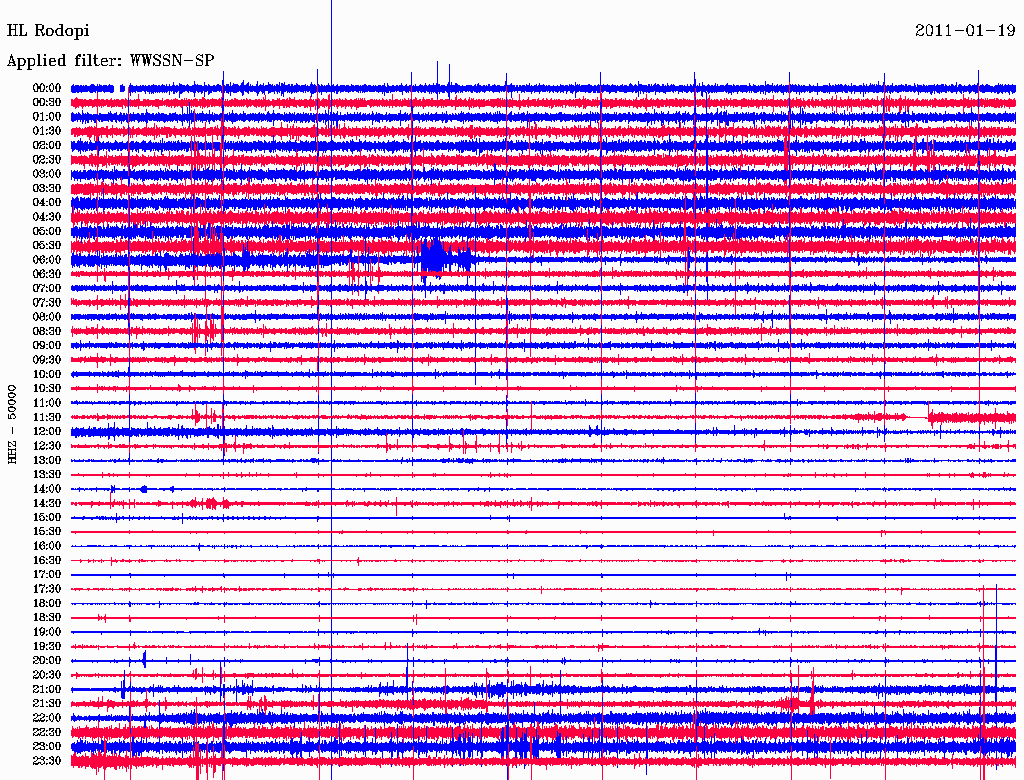Select the 12:00 time label
This screenshot has width=1024, height=780.
pos(47,432)
